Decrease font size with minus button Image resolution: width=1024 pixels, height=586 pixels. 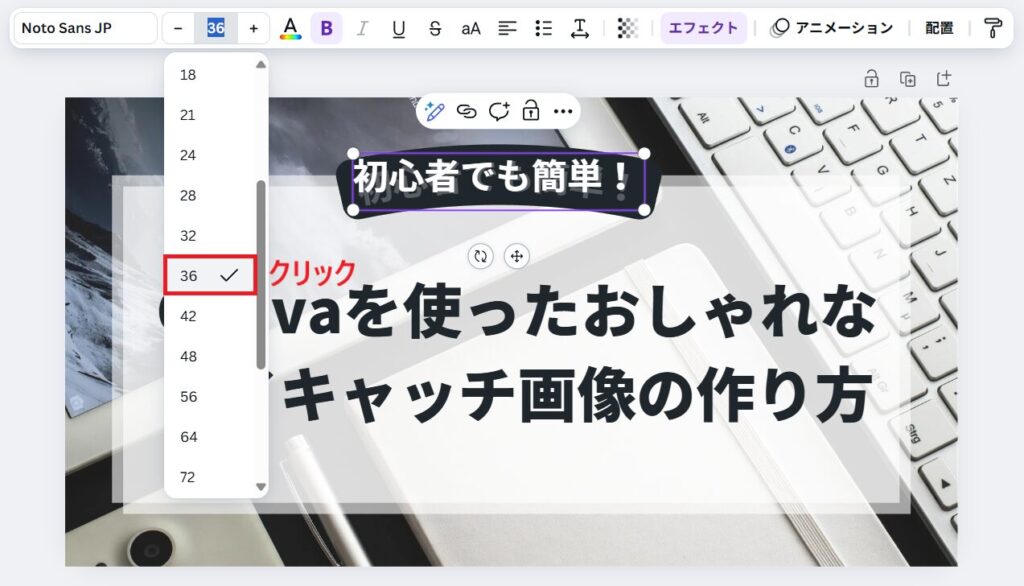click(x=178, y=28)
